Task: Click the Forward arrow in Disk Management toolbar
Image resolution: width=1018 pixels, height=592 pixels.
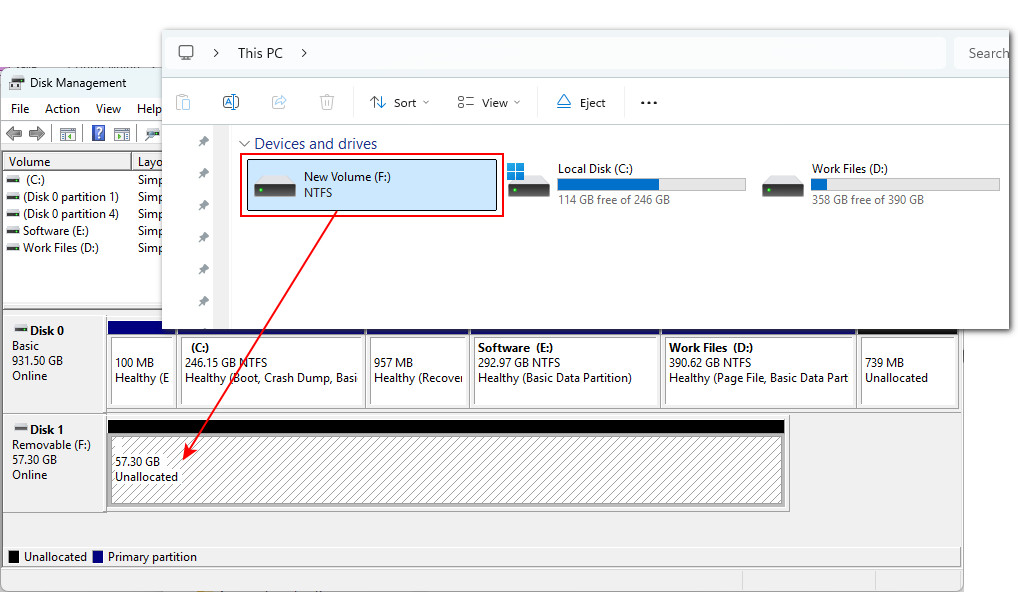Action: [37, 134]
